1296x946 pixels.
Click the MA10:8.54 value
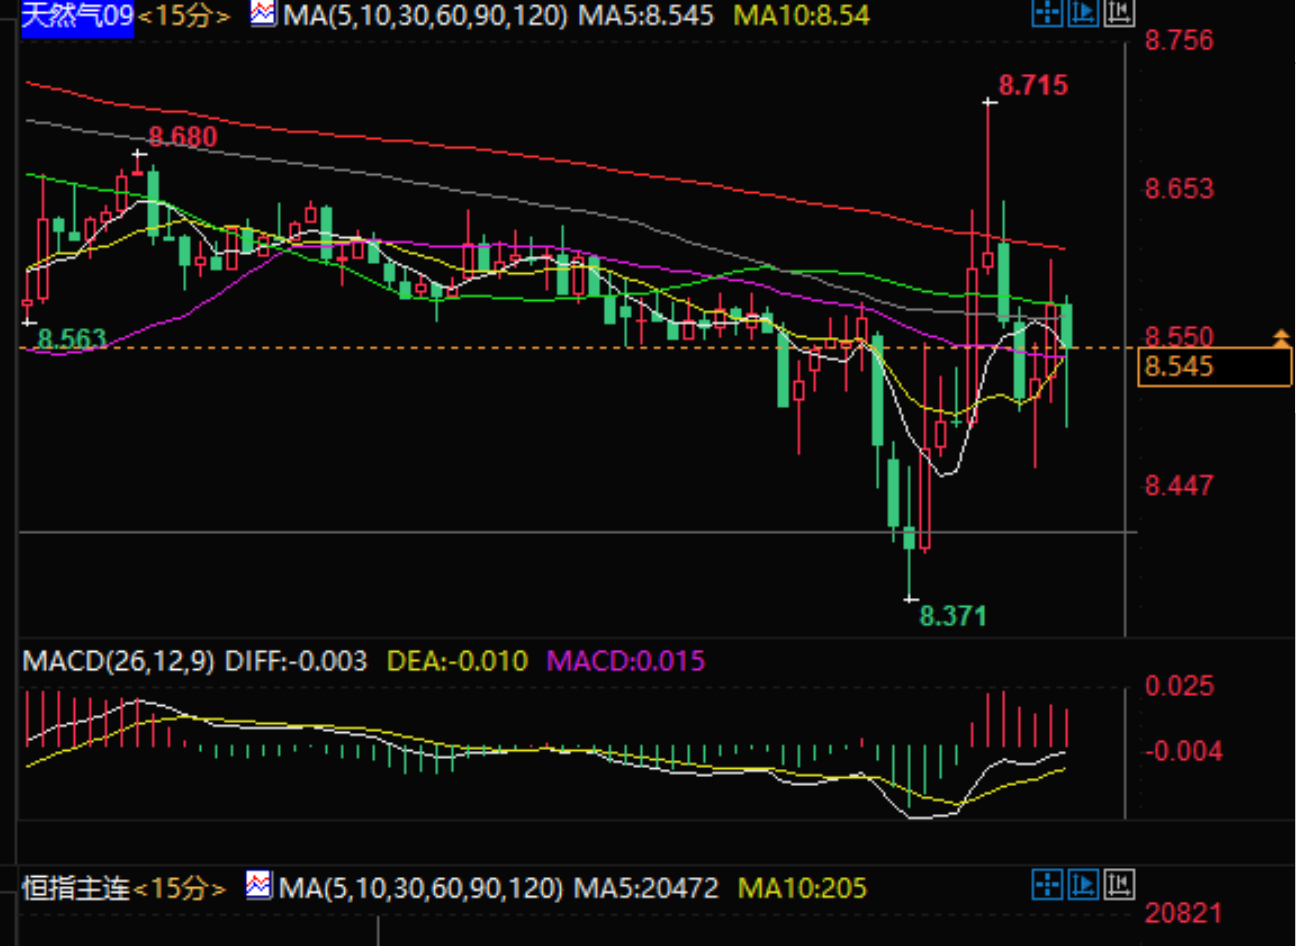(x=802, y=15)
